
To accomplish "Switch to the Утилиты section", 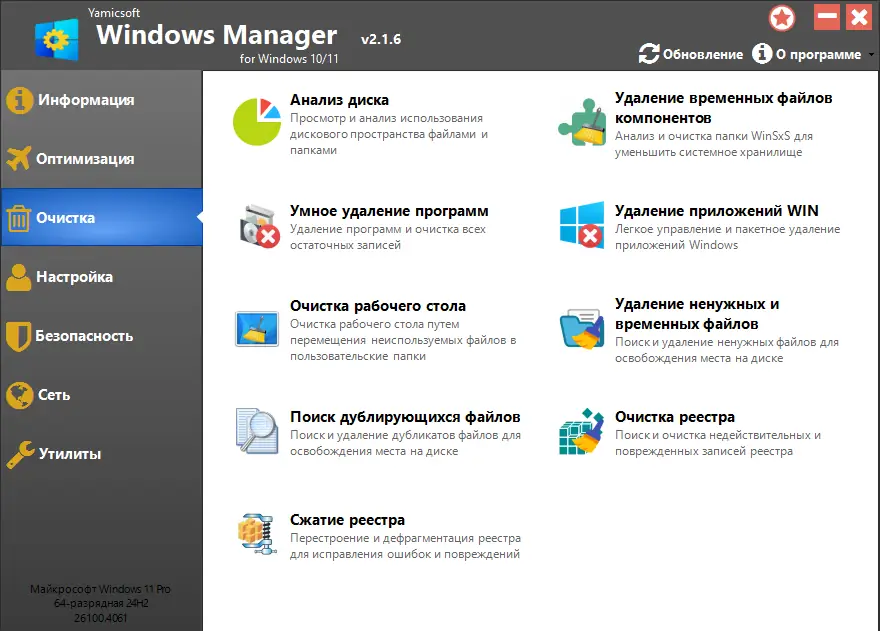I will coord(102,454).
